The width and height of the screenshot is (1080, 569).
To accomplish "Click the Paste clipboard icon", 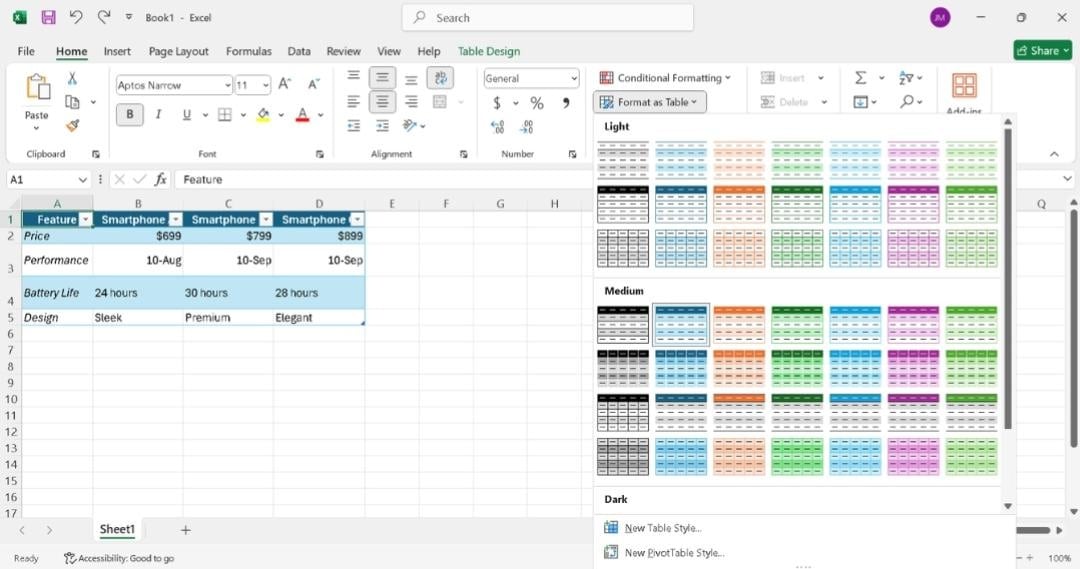I will [x=37, y=88].
